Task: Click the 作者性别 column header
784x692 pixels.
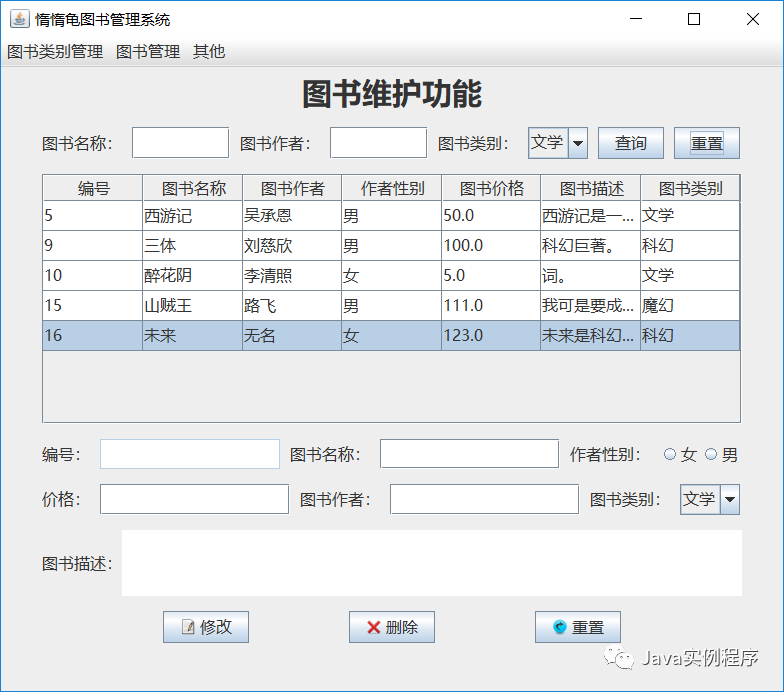Action: (x=392, y=188)
